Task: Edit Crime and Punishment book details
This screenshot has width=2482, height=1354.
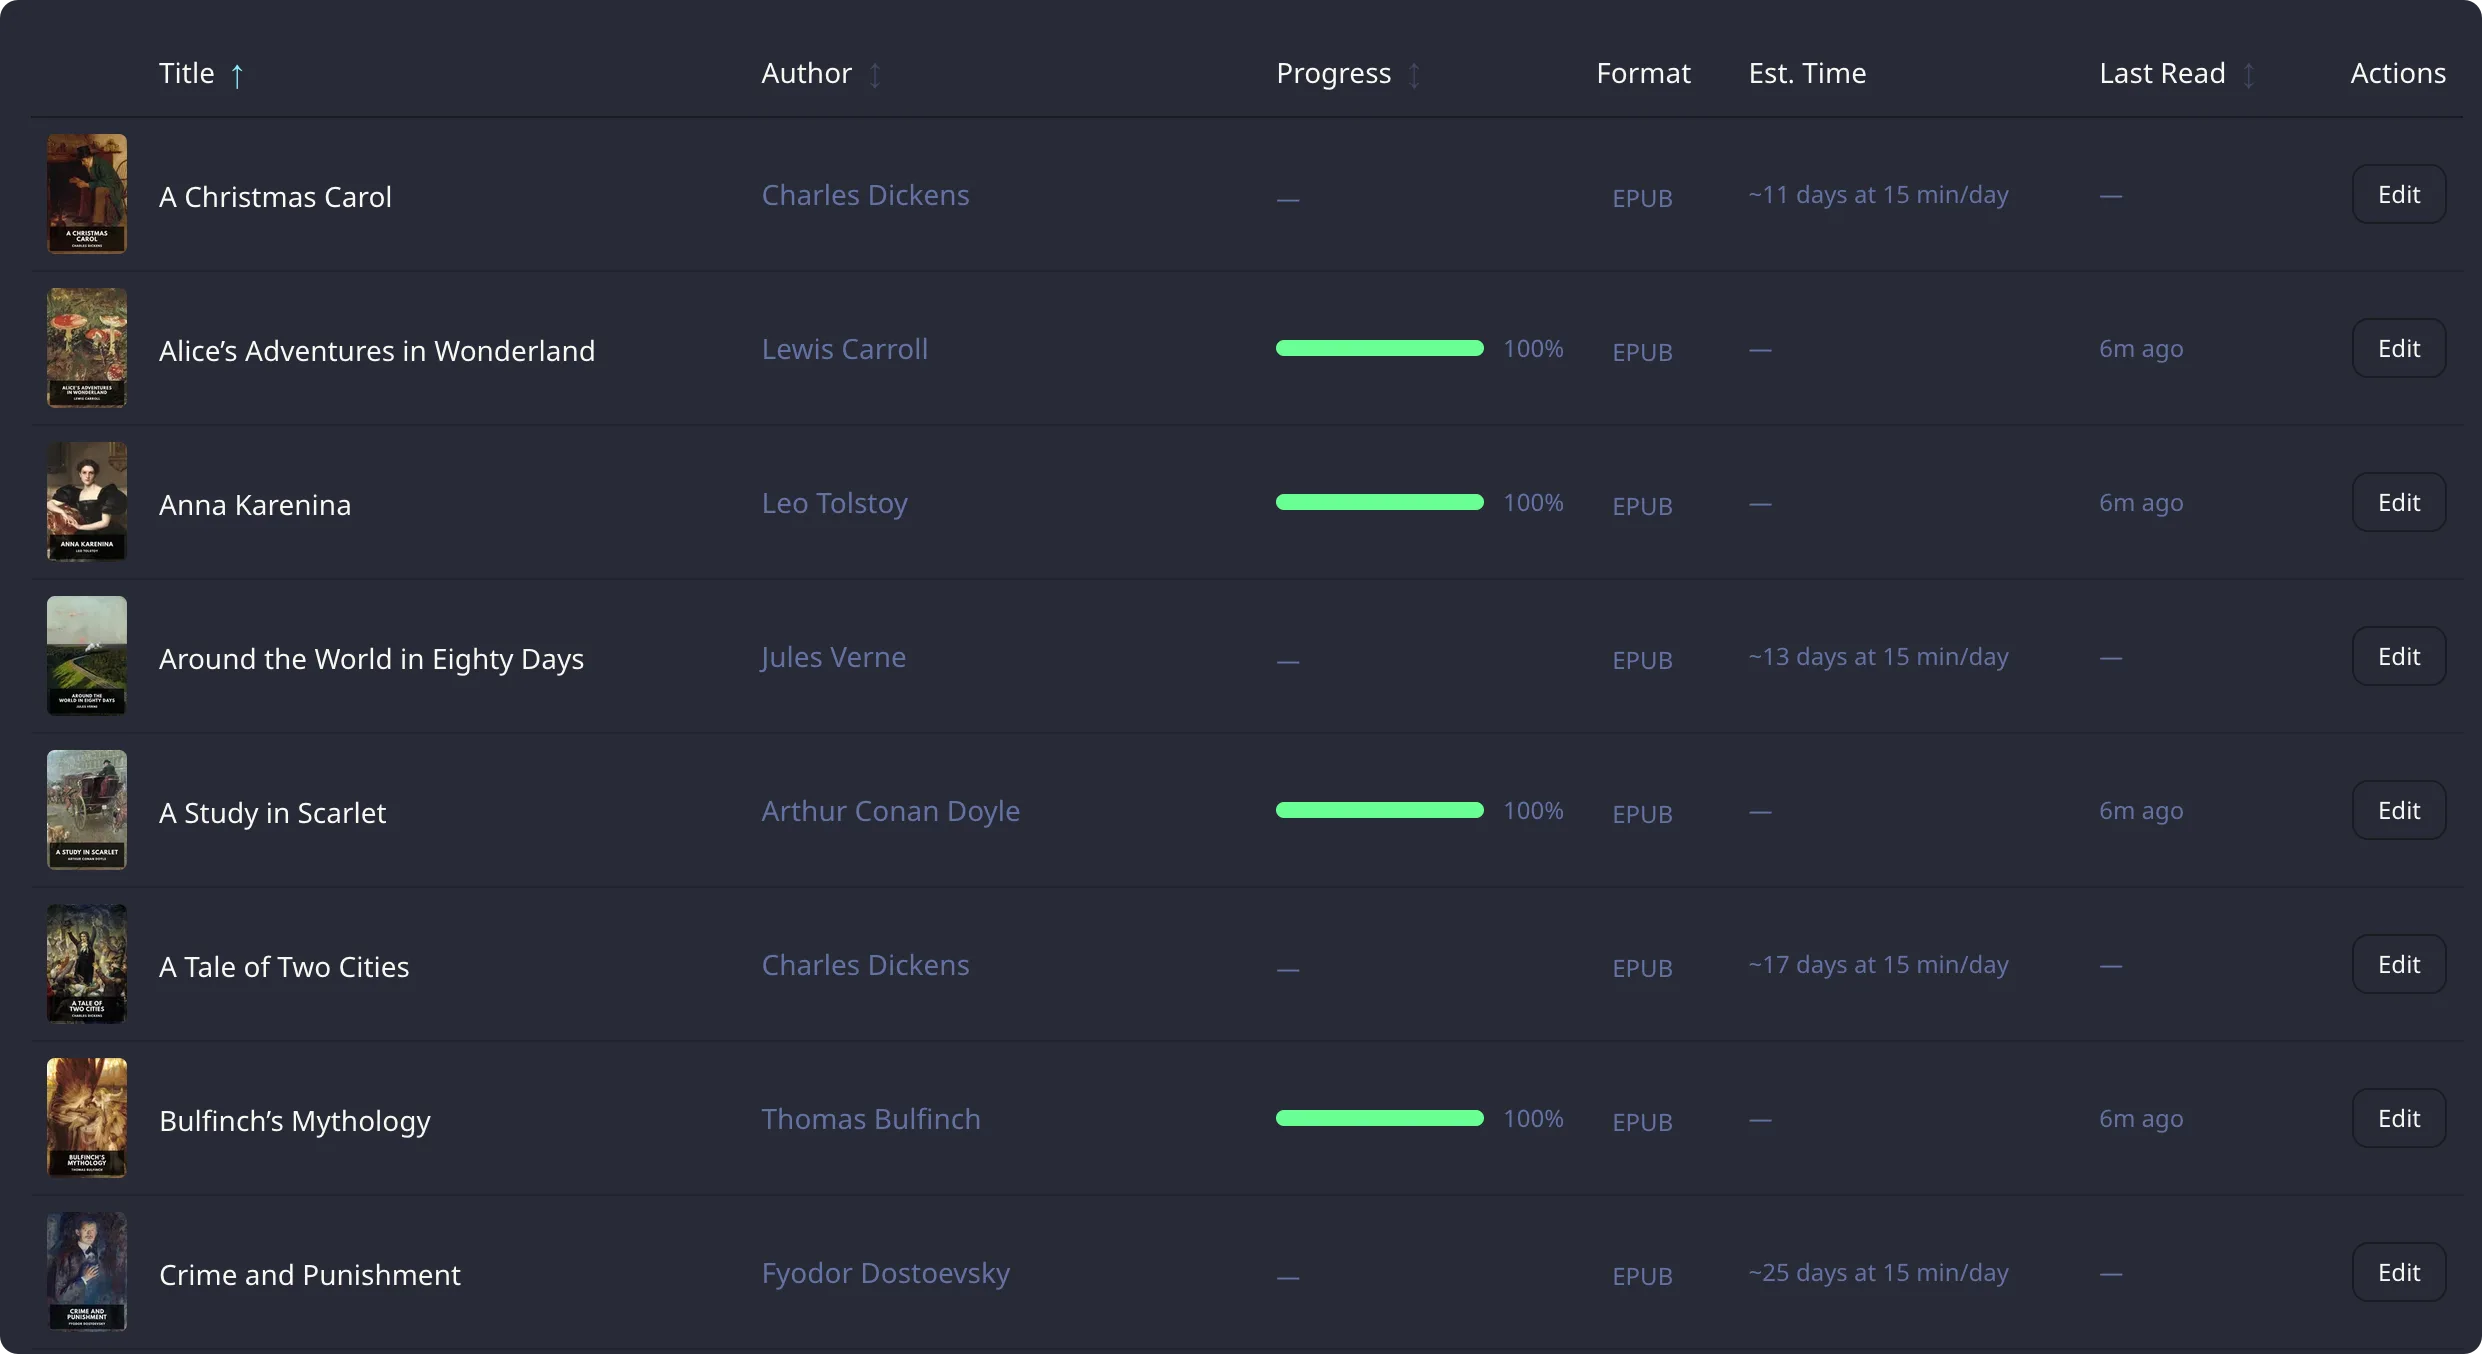Action: [x=2400, y=1272]
